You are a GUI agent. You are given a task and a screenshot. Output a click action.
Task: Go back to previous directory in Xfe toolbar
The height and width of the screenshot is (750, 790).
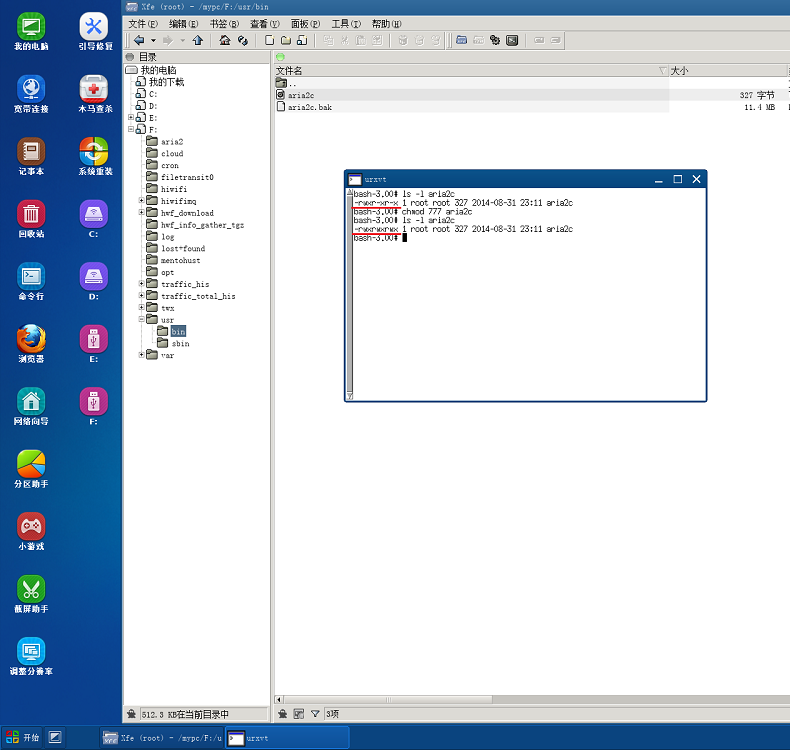coord(140,40)
